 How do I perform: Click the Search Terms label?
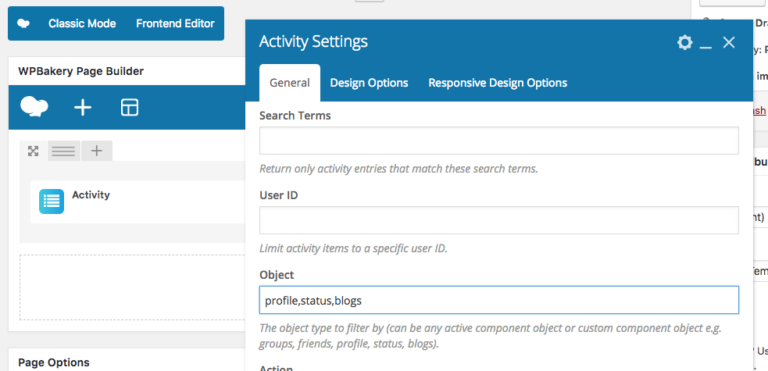pyautogui.click(x=295, y=116)
